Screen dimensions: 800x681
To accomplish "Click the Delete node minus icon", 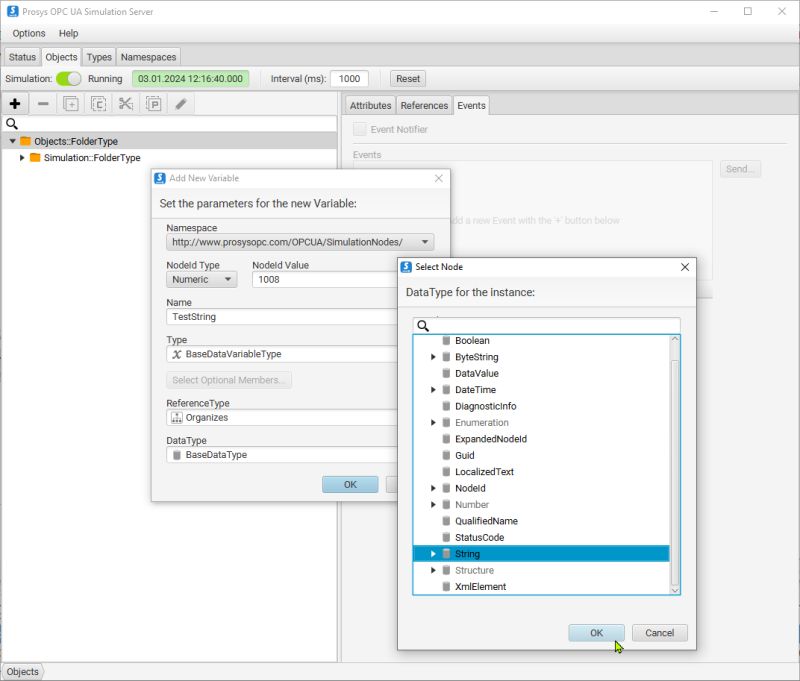I will coord(41,103).
